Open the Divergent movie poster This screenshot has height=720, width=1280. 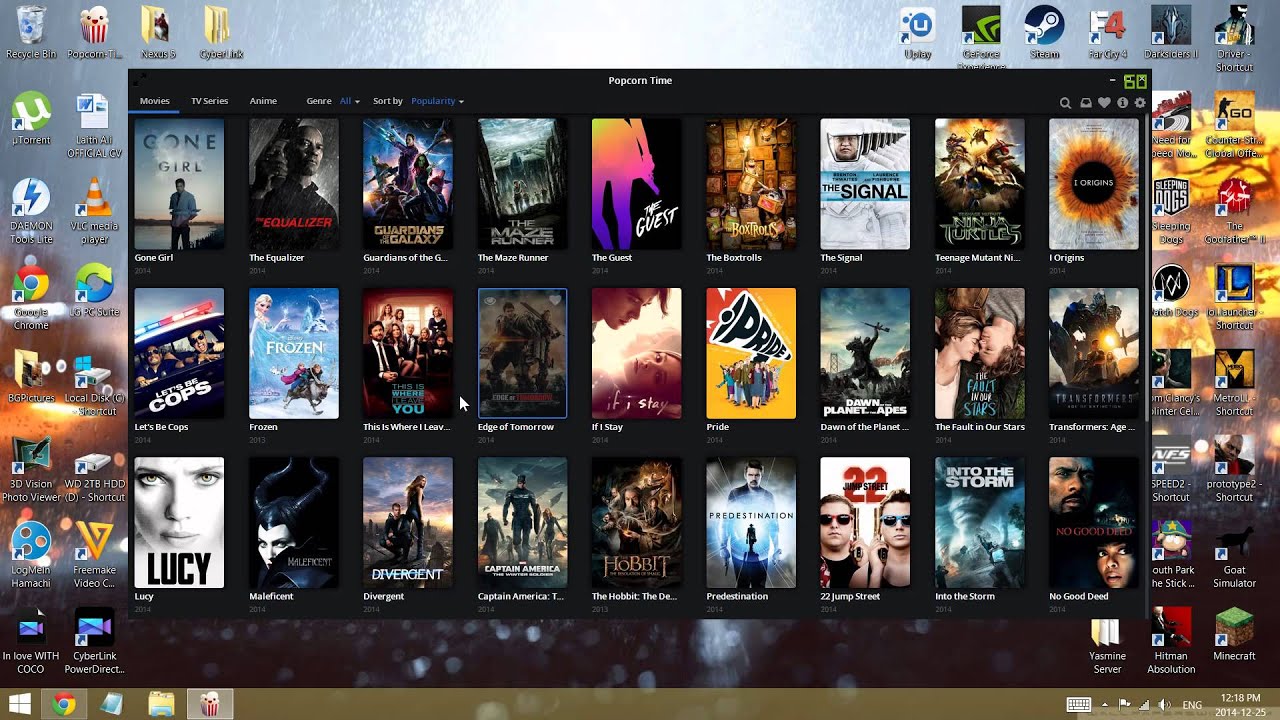(x=407, y=523)
